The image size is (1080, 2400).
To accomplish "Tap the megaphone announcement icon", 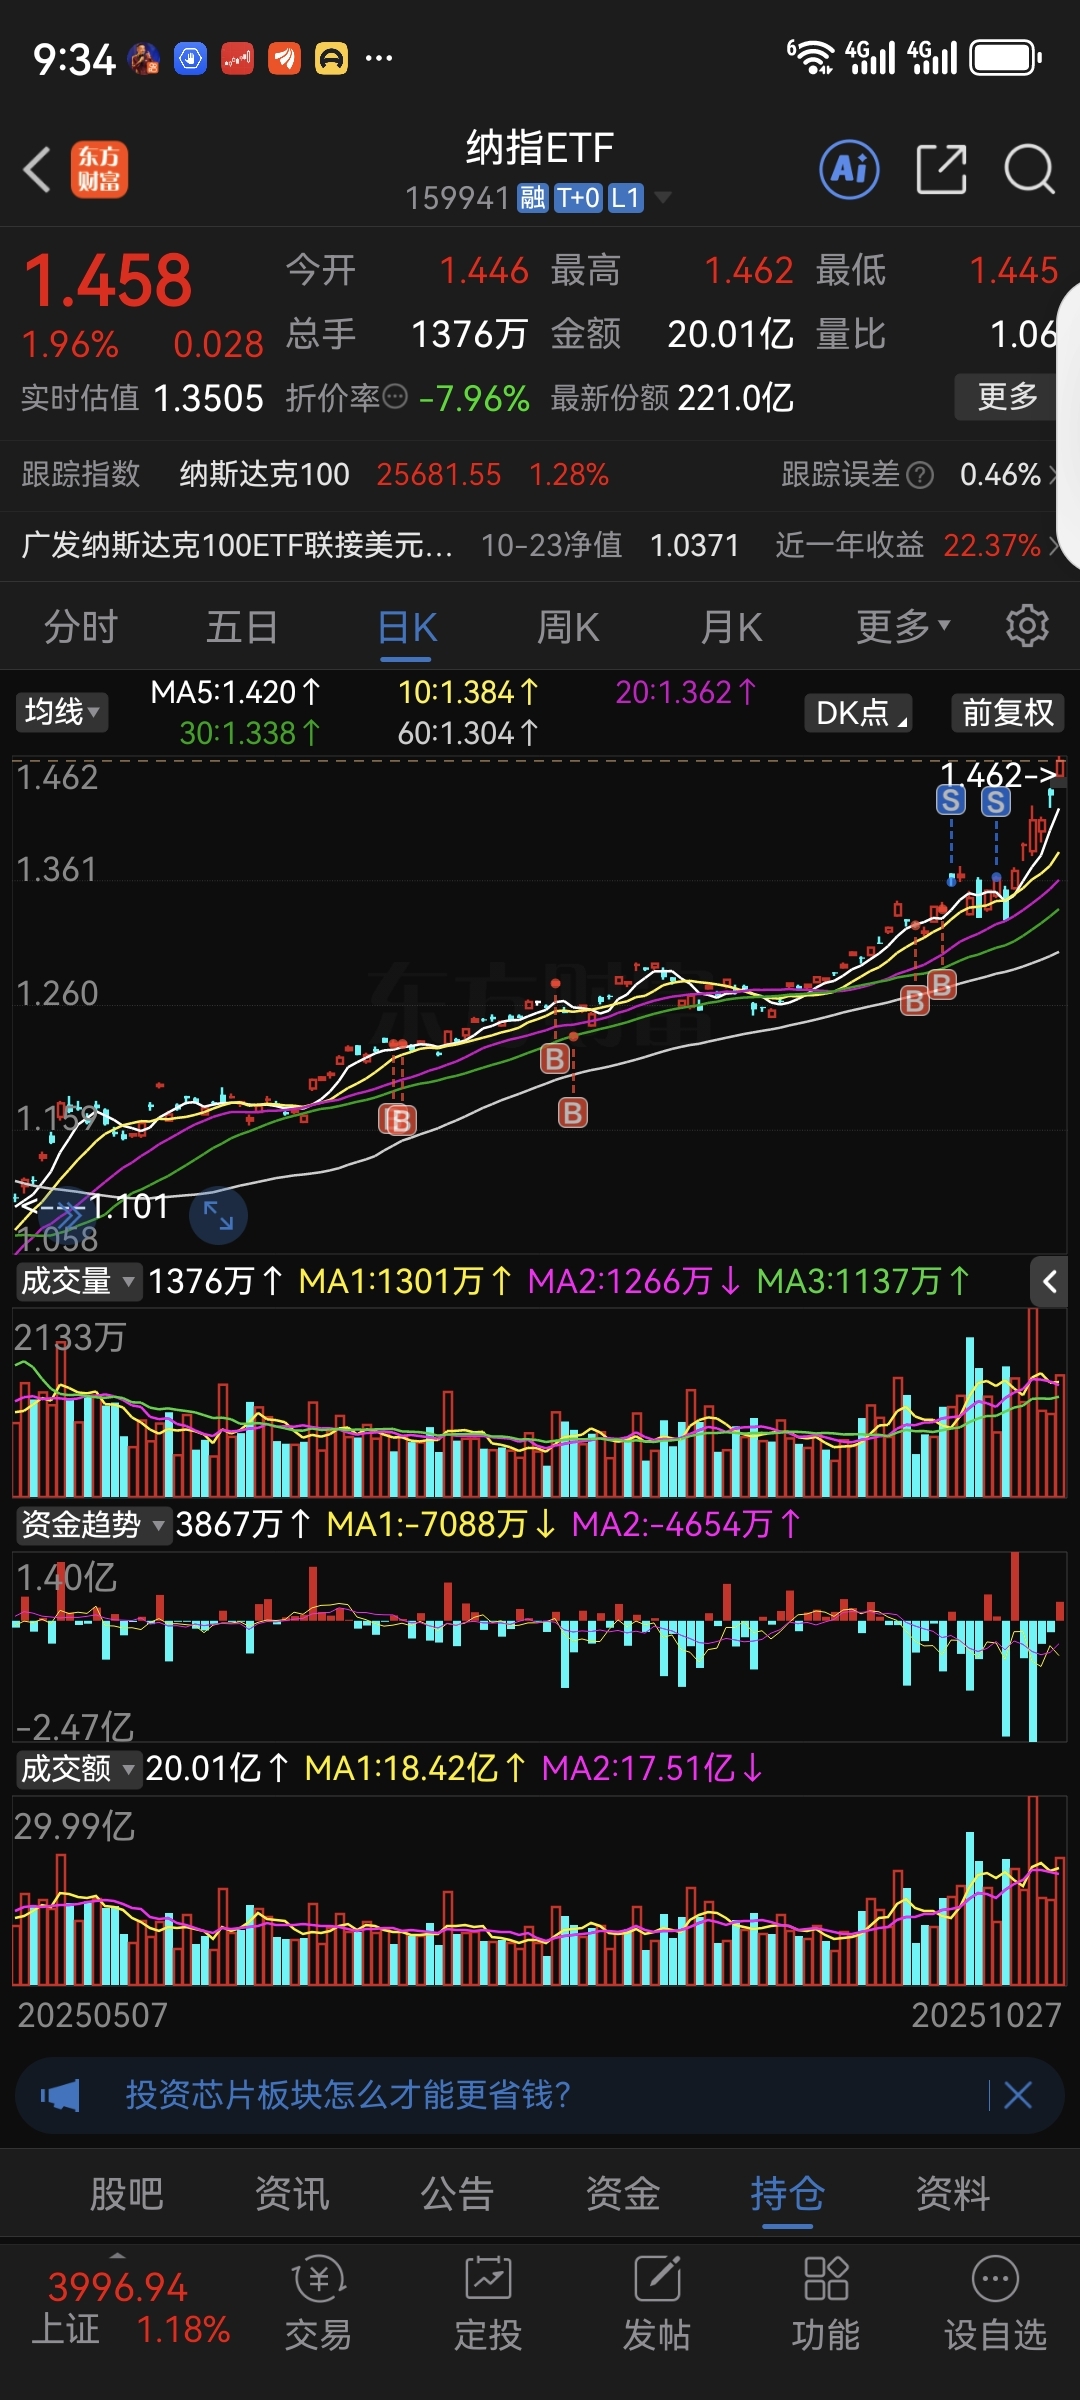I will point(60,2094).
